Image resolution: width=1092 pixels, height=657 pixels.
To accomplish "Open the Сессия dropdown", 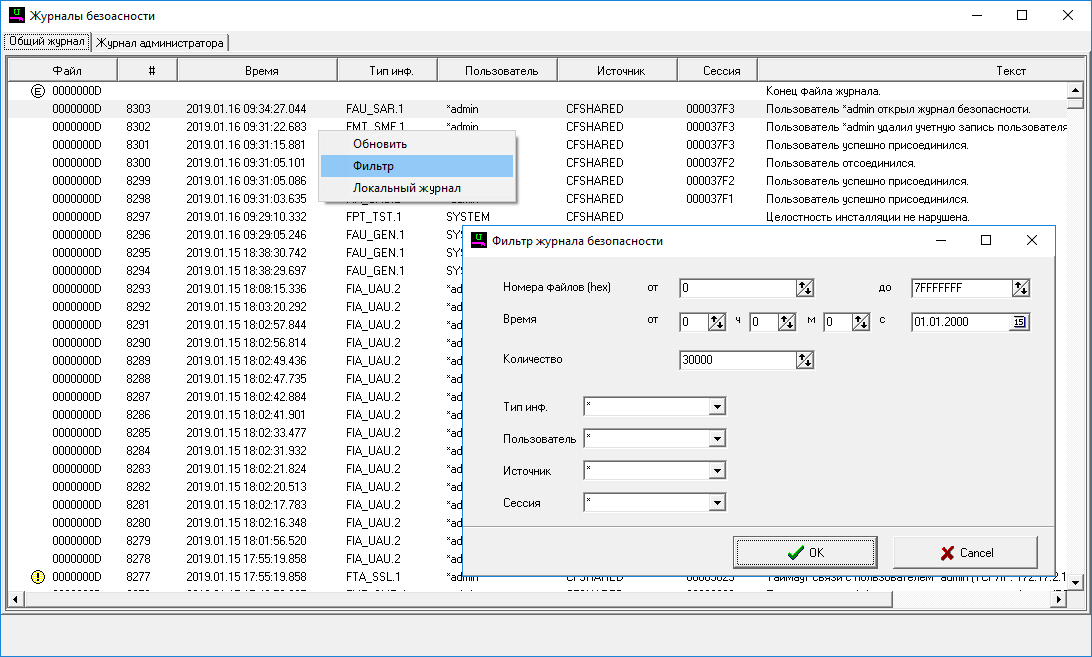I will pos(716,502).
